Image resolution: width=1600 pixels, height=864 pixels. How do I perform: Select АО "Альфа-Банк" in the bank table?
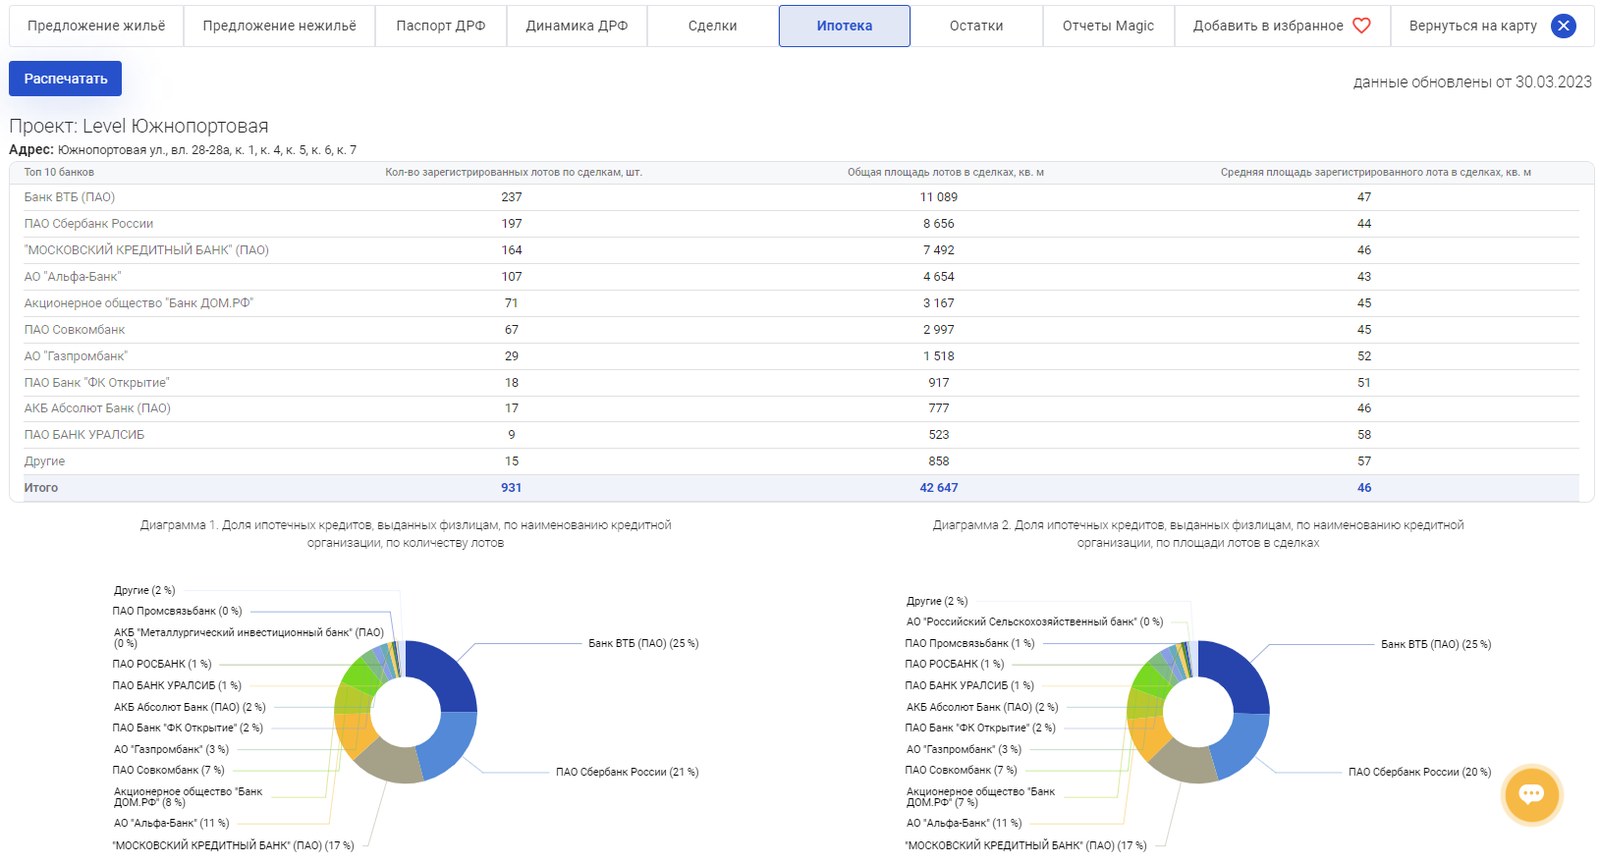(x=72, y=277)
